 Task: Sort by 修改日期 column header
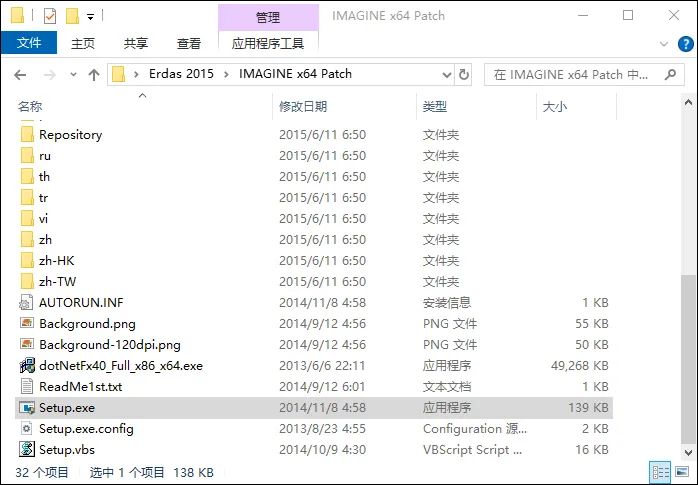(x=303, y=107)
